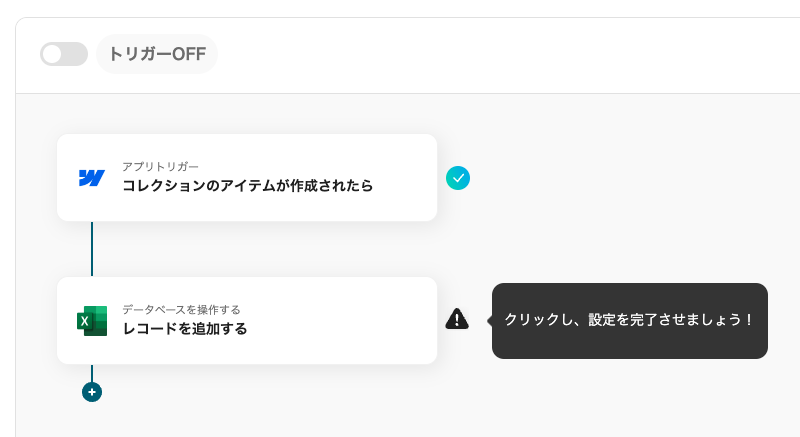The height and width of the screenshot is (437, 800).
Task: Click the クリックし、設定を完了させましょう！ tooltip
Action: pos(629,321)
